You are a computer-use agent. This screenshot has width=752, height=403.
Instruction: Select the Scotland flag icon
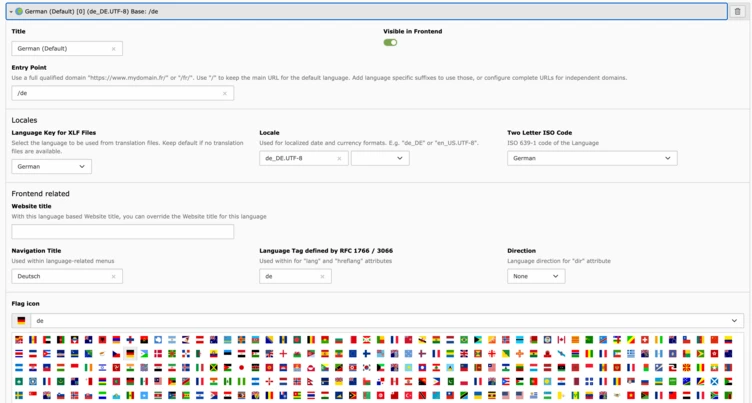pos(714,381)
